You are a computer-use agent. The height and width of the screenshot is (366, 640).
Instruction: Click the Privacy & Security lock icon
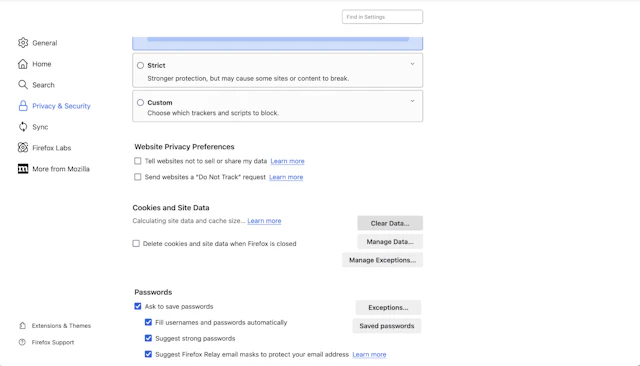(23, 106)
